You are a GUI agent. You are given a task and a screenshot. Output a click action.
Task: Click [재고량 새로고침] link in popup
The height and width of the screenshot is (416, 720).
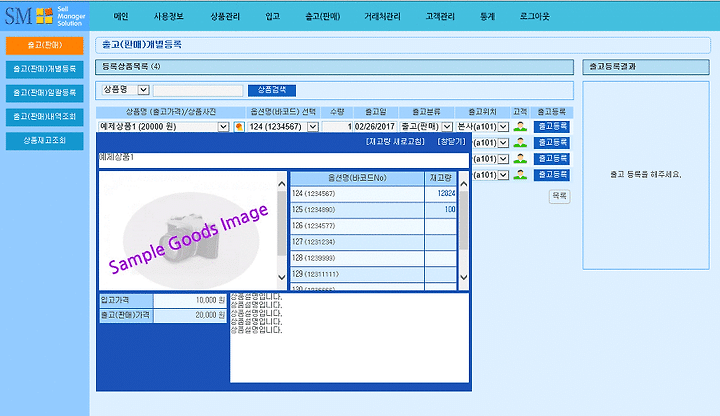tap(395, 141)
